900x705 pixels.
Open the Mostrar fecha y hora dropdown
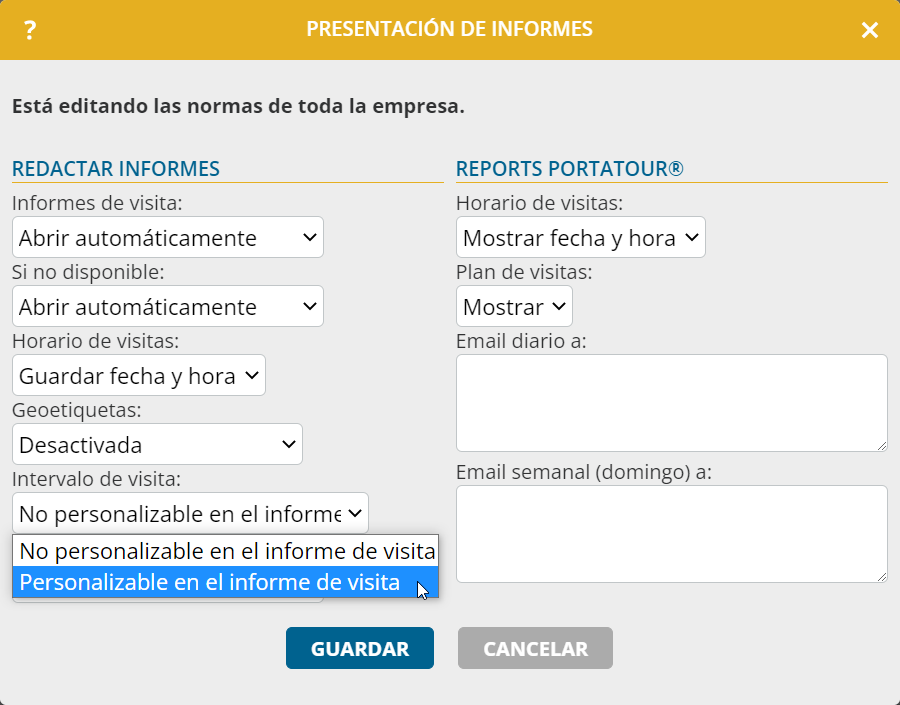coord(580,237)
